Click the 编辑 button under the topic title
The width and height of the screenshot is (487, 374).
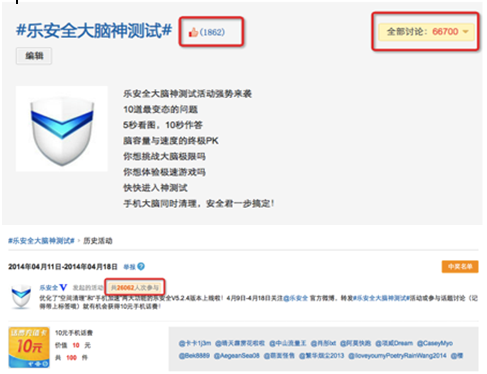(34, 56)
